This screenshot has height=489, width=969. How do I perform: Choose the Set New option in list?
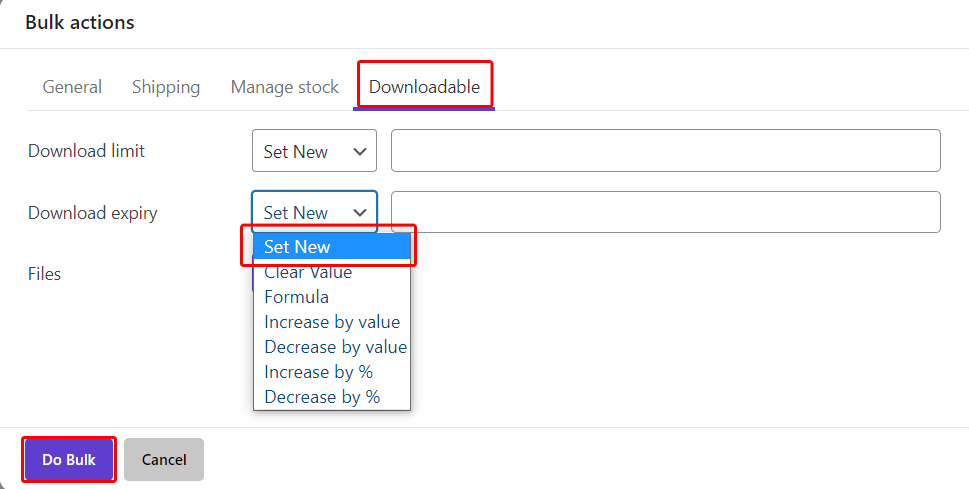[x=331, y=247]
